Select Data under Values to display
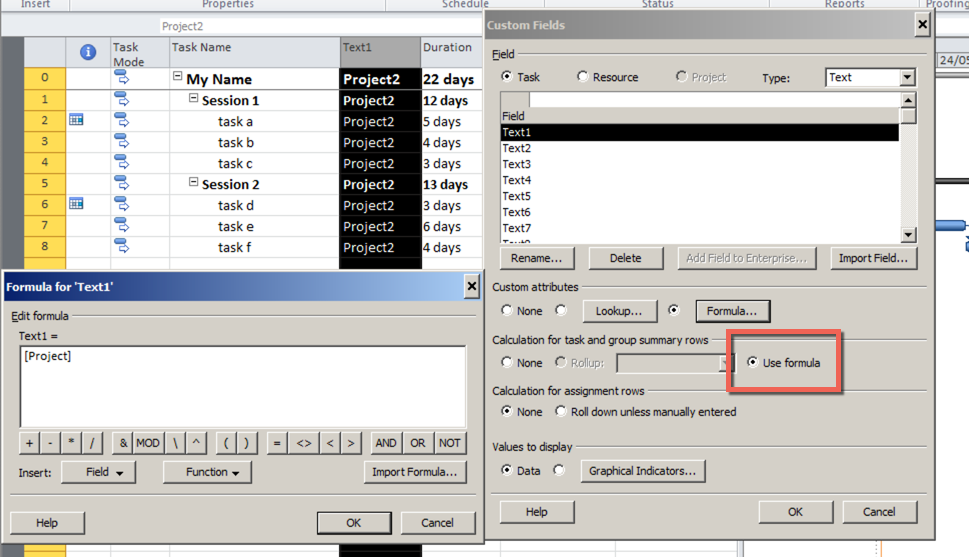Screen dimensions: 969x557 point(507,470)
